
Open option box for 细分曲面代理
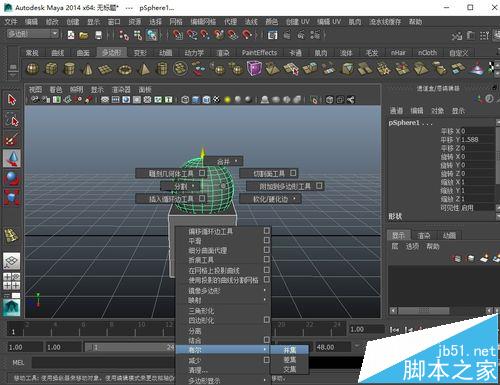[x=267, y=249]
